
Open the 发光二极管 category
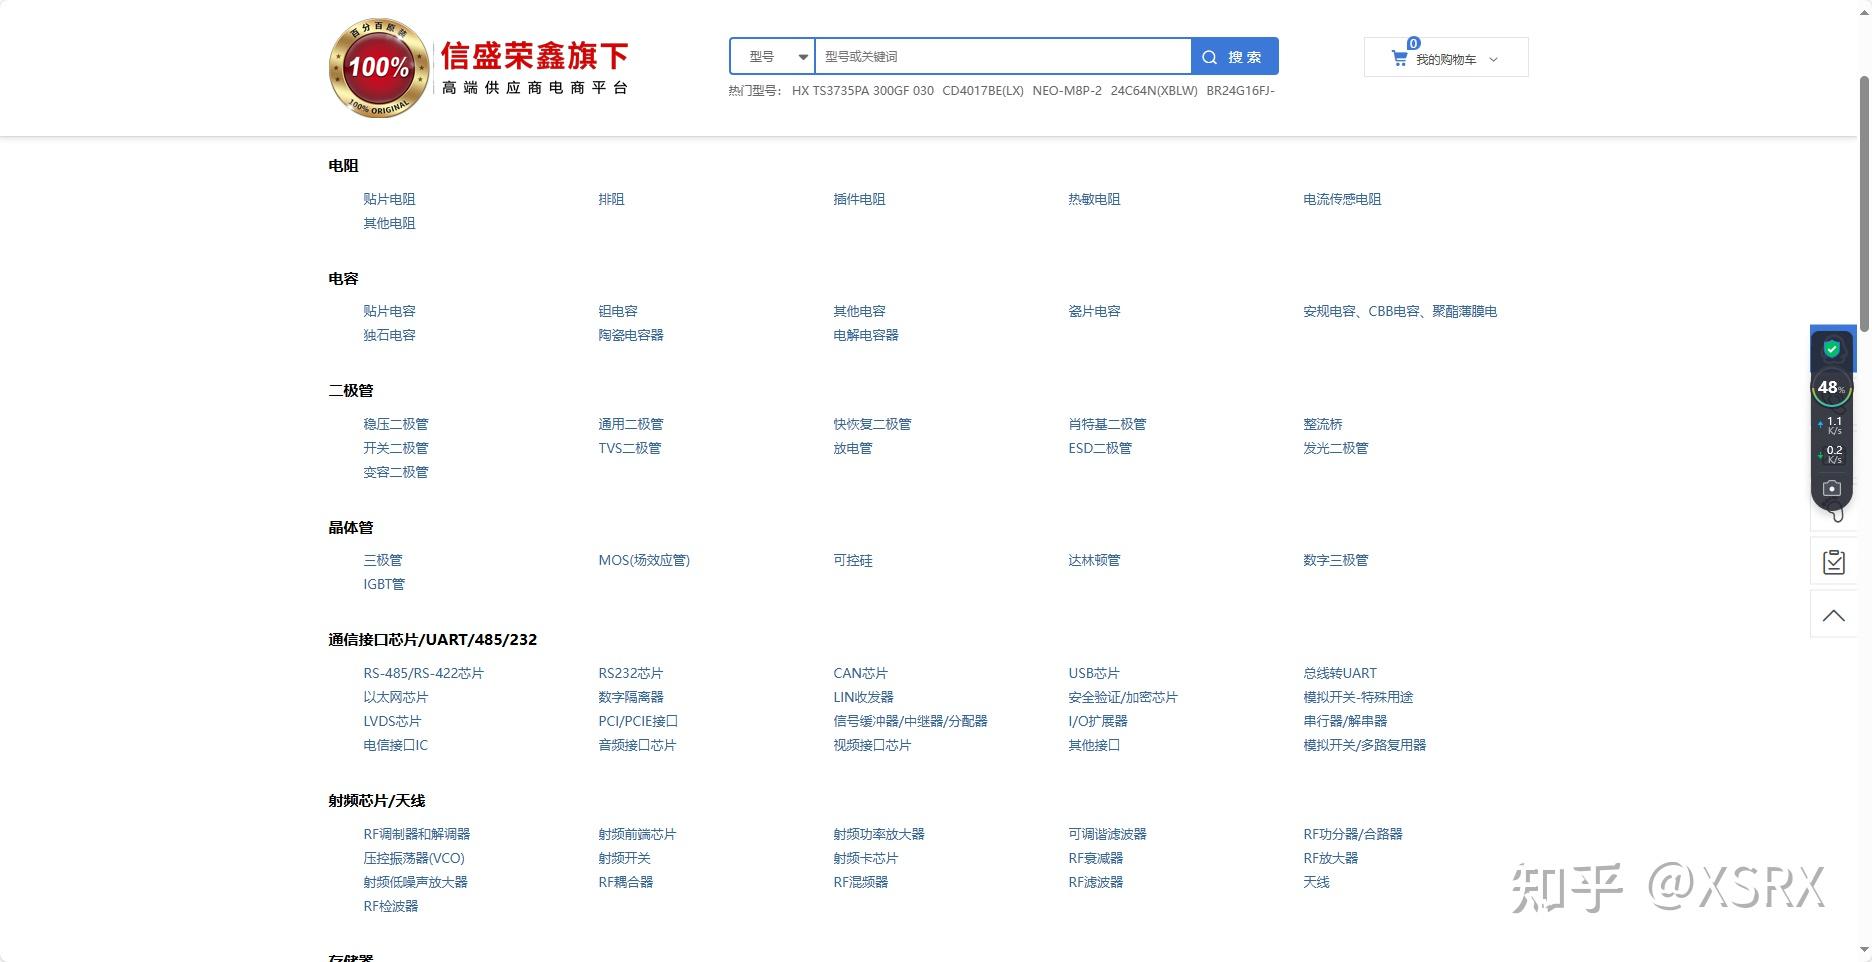(x=1336, y=448)
